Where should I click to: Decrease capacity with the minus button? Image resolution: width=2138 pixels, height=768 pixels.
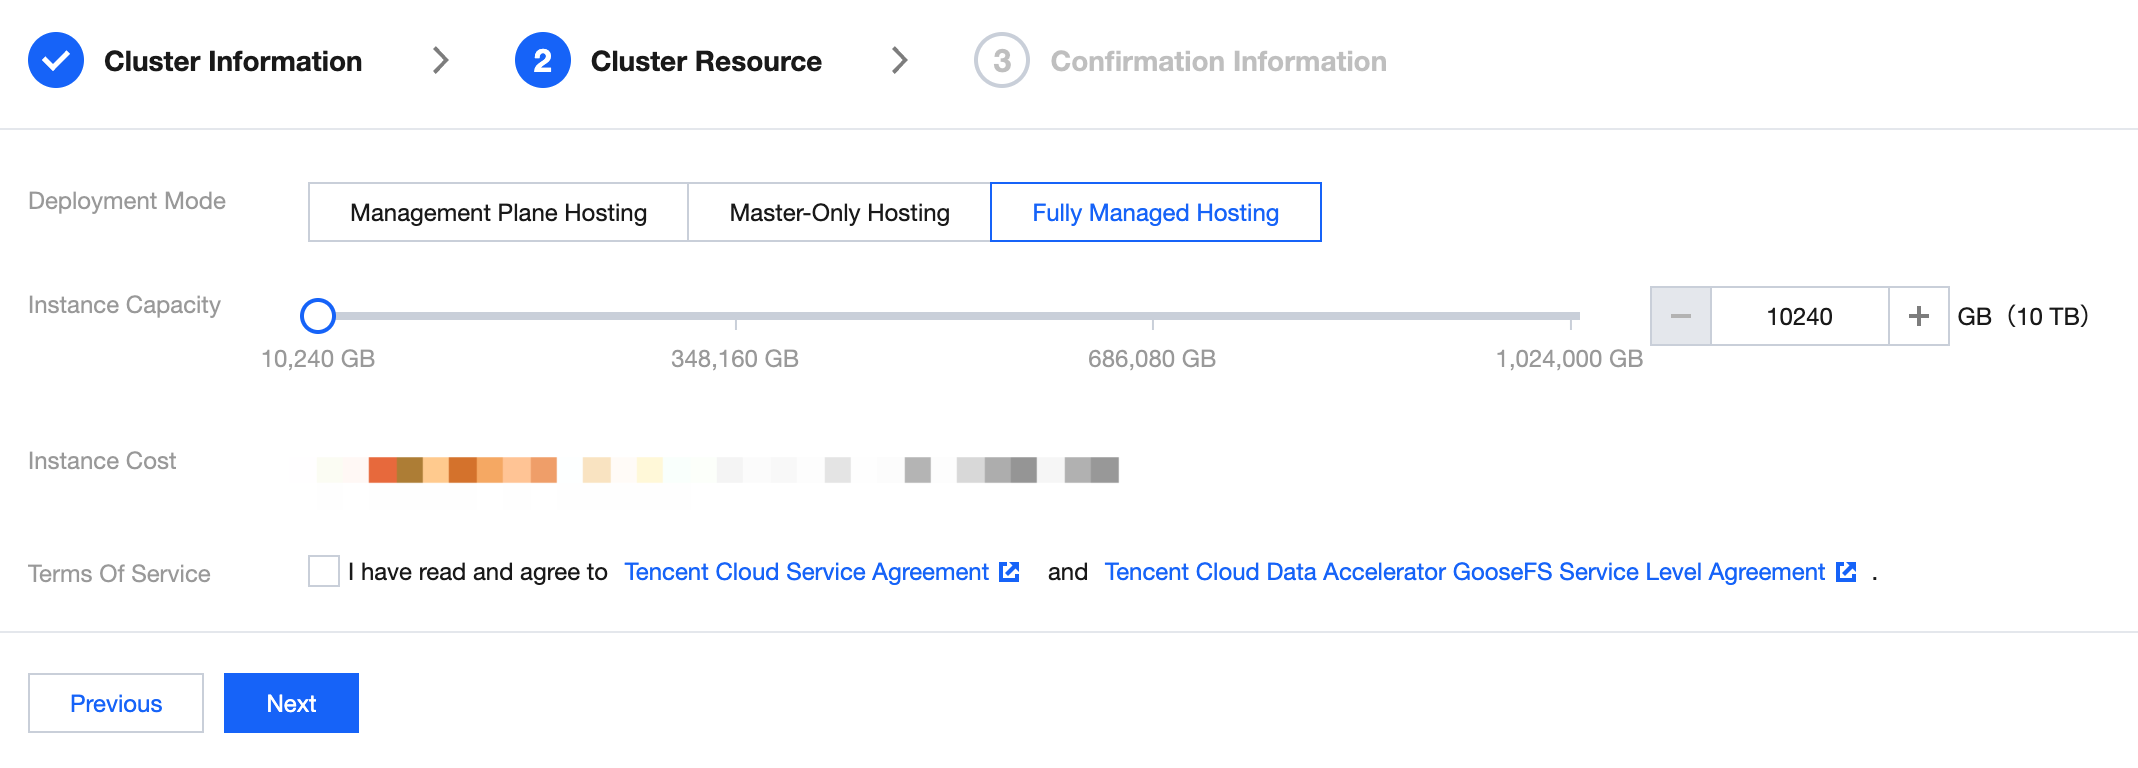coord(1680,316)
